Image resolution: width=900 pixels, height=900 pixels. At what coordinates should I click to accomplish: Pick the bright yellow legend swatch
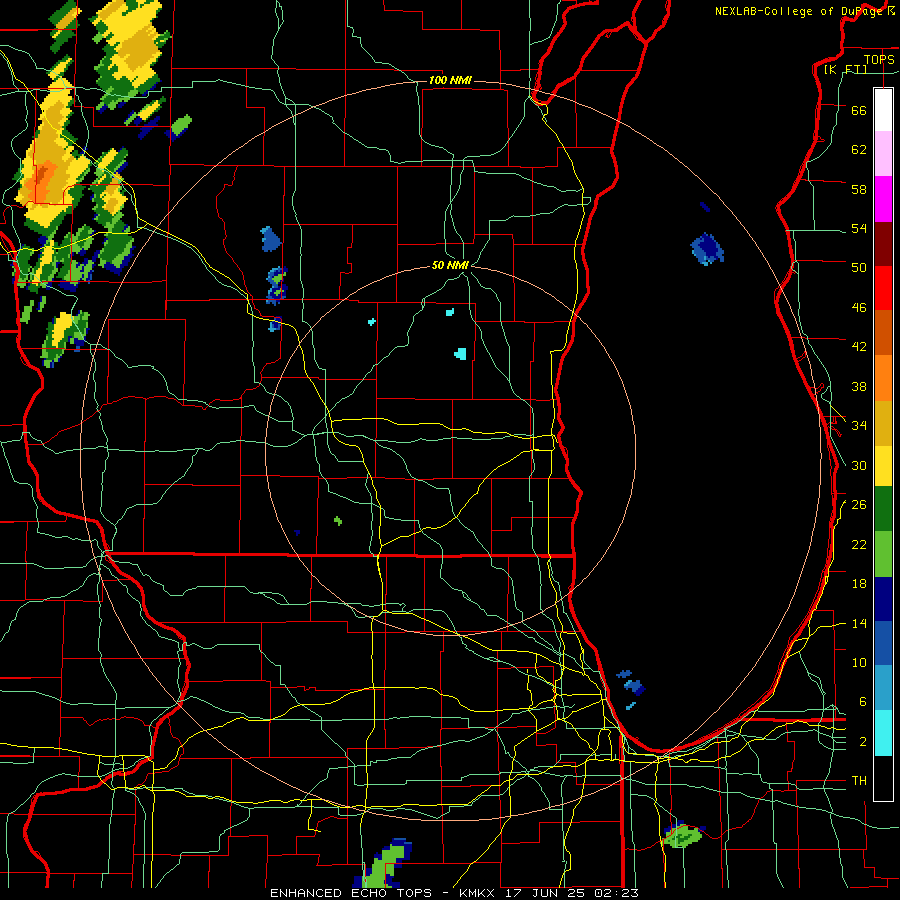pos(883,465)
